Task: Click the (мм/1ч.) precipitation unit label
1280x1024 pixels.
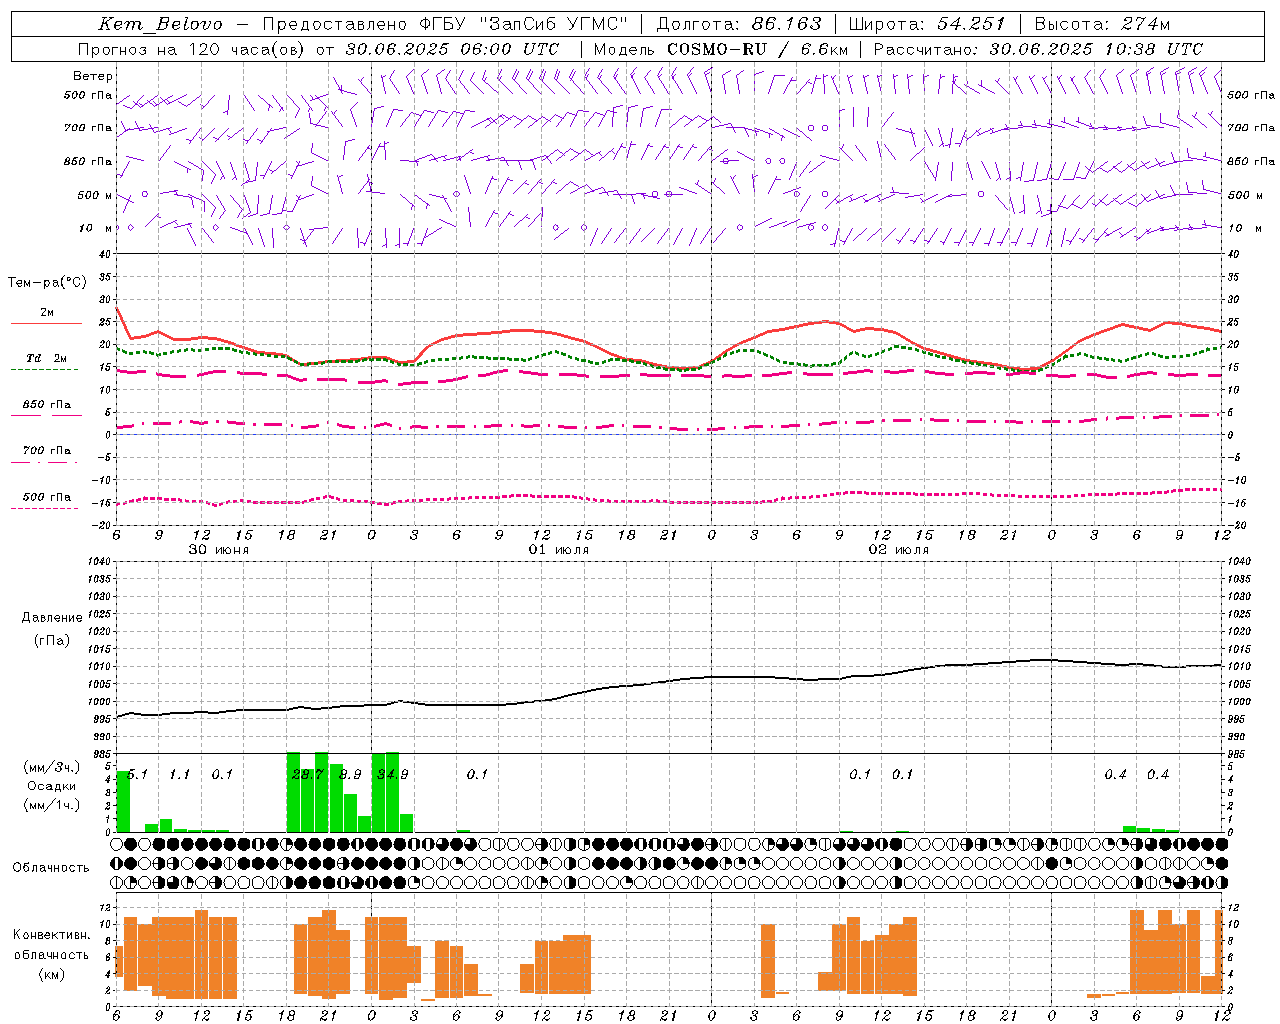Action: tap(51, 805)
